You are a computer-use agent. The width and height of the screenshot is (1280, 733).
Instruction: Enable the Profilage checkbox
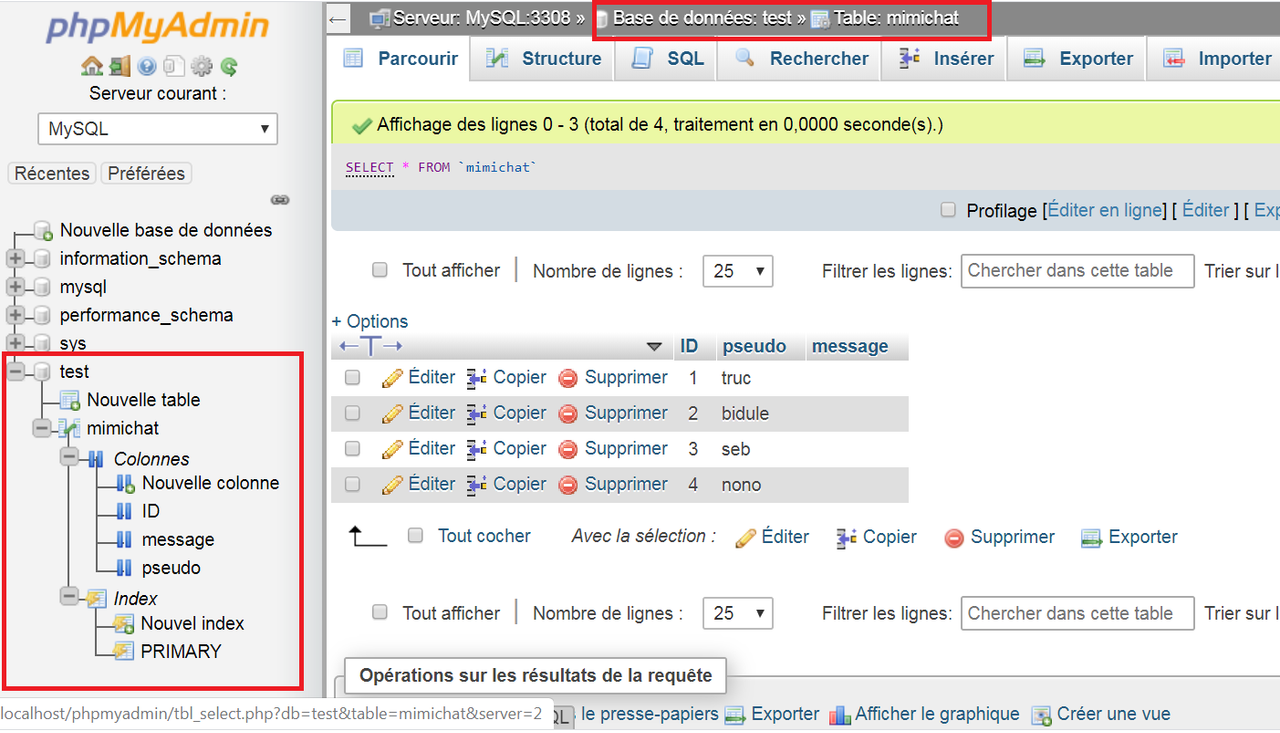tap(947, 210)
